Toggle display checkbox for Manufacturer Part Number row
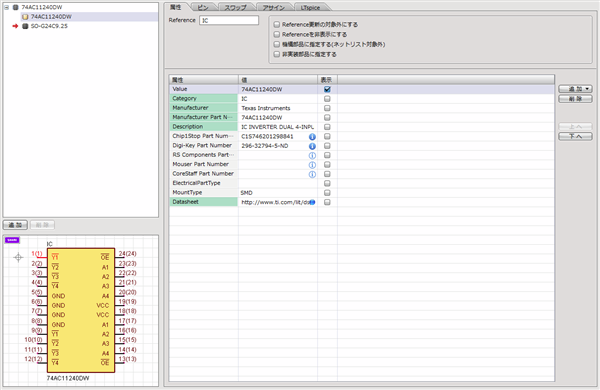 (327, 117)
